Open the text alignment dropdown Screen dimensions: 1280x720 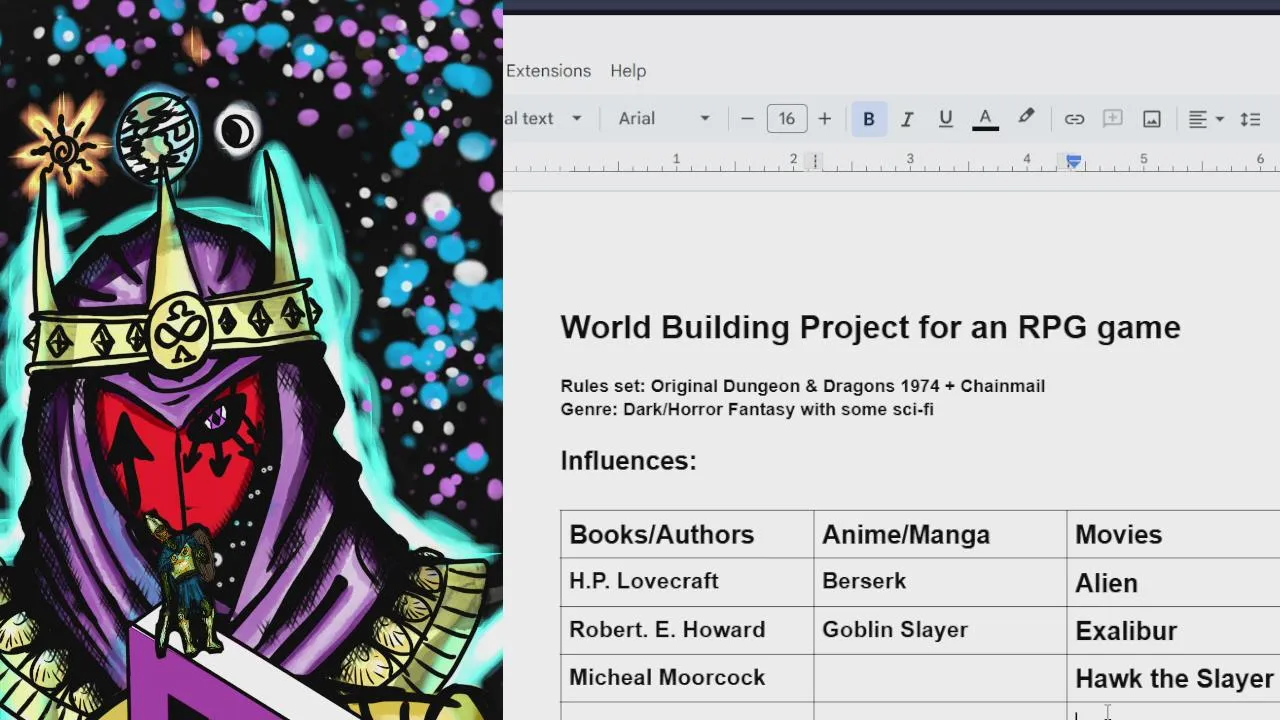click(x=1206, y=119)
